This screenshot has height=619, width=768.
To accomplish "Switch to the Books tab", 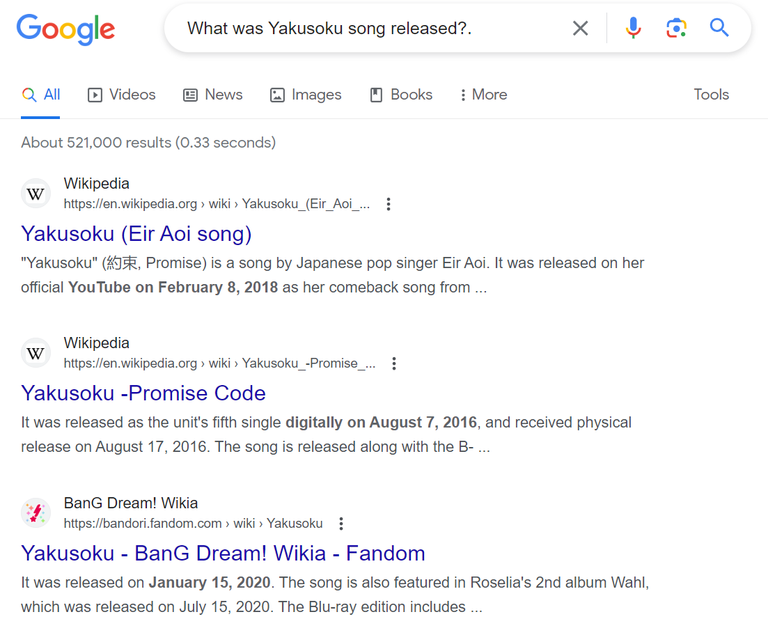I will click(x=401, y=95).
